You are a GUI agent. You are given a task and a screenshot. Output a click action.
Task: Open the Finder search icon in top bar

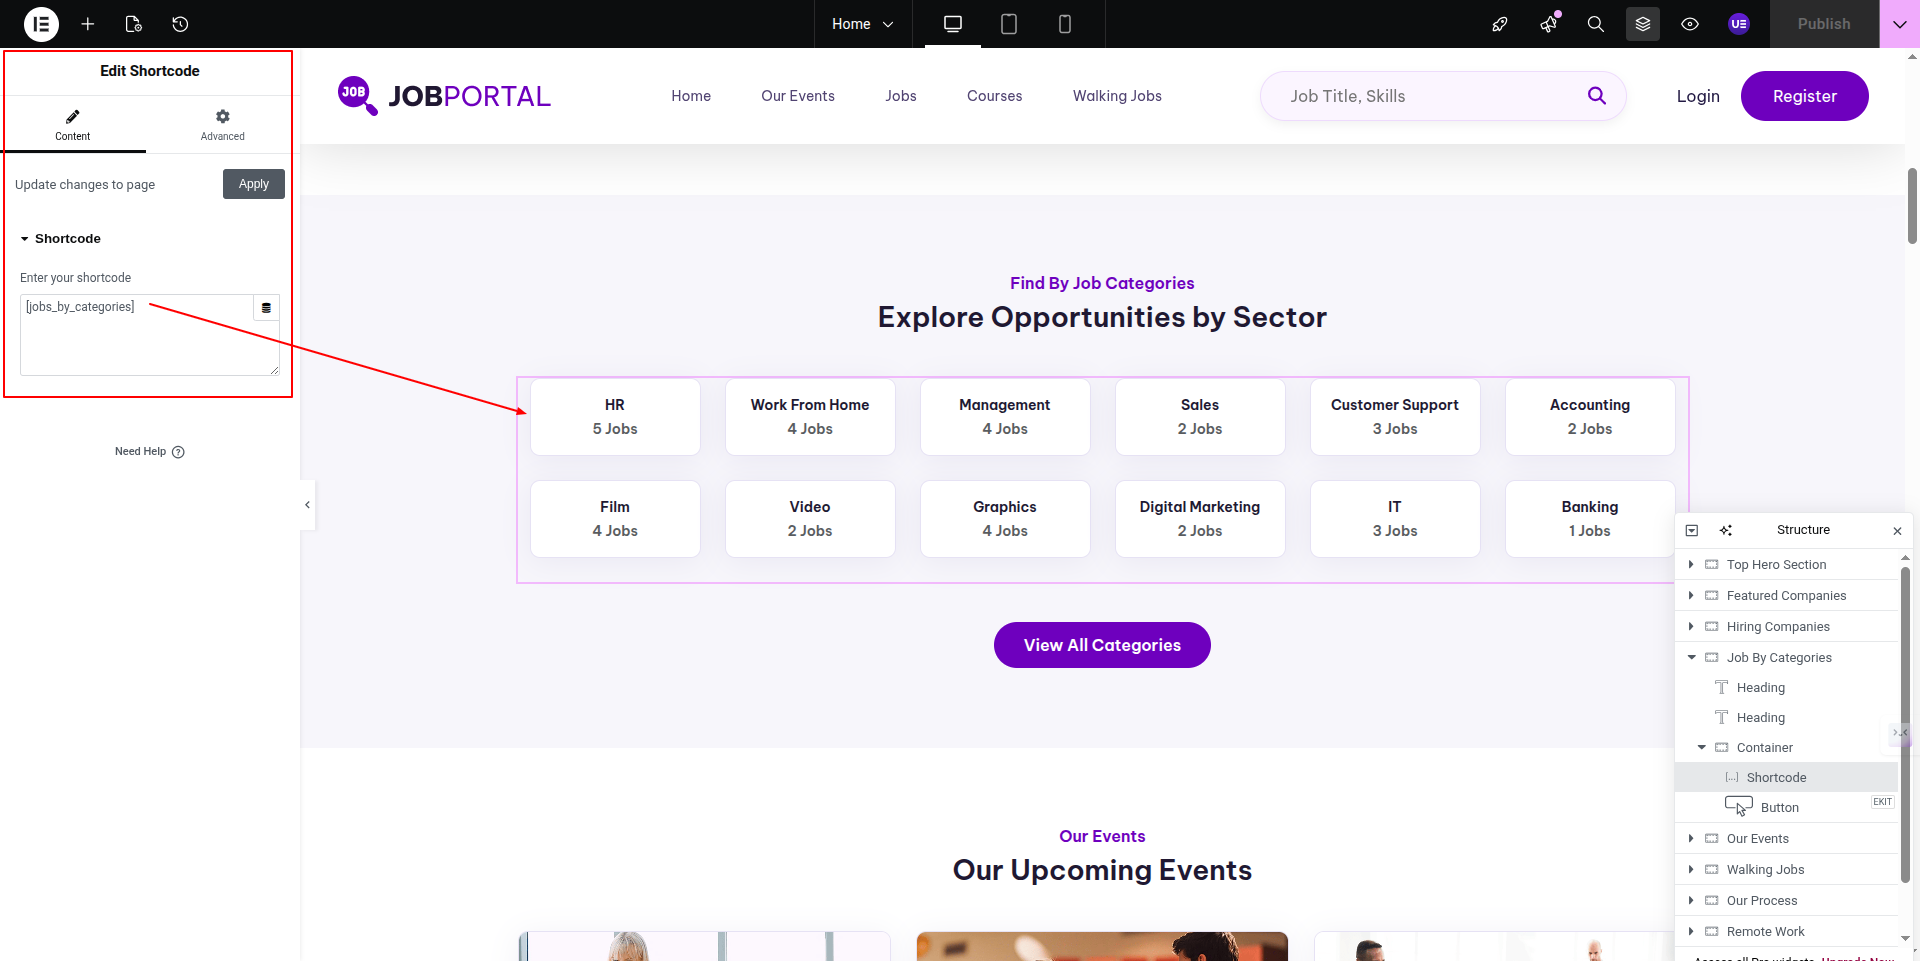[1595, 24]
